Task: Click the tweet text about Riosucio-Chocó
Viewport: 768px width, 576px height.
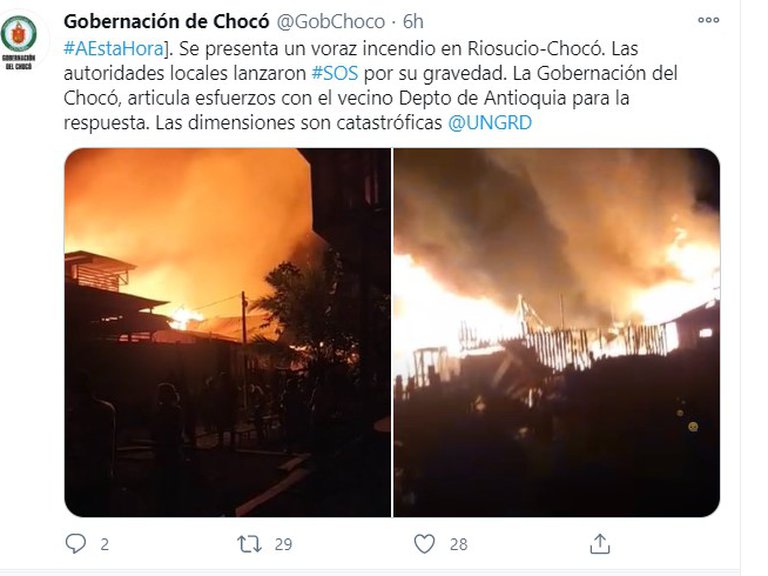Action: click(x=371, y=86)
